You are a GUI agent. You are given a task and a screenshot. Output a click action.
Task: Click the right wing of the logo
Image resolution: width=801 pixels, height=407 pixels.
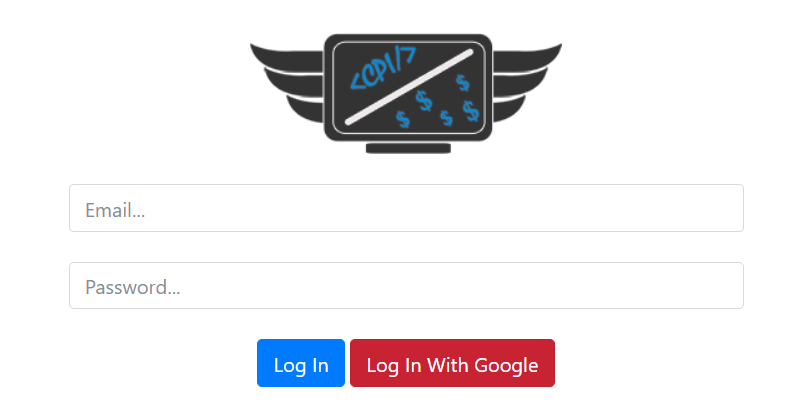pos(527,83)
